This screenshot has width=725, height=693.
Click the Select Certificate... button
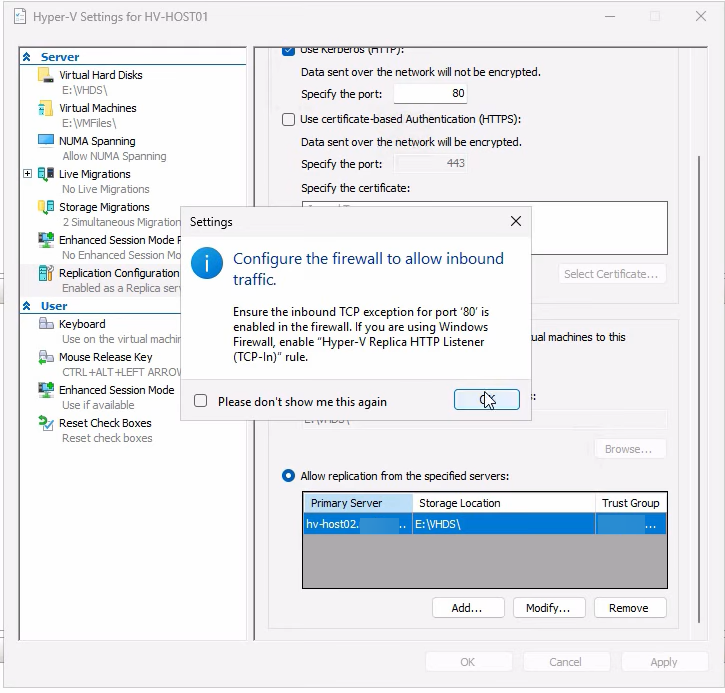pos(611,274)
